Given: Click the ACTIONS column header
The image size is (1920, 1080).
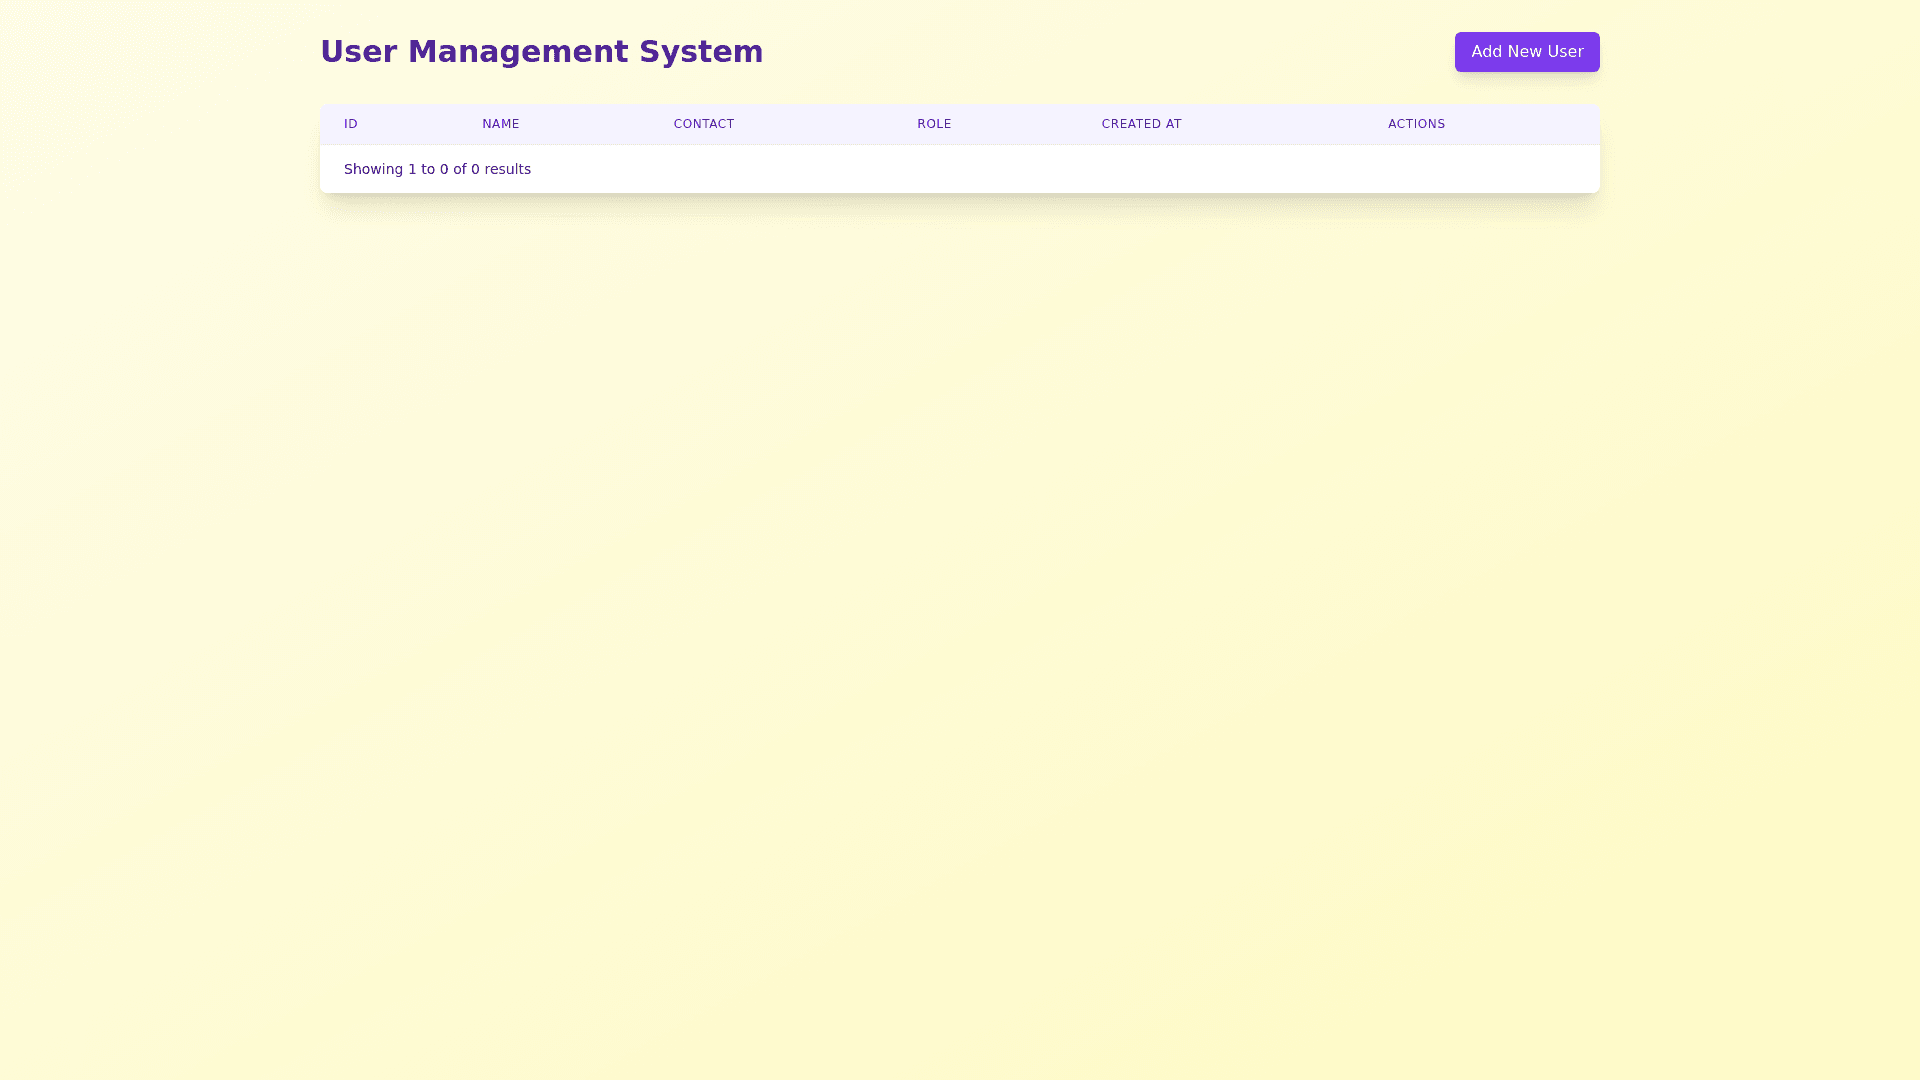Looking at the screenshot, I should pos(1415,124).
